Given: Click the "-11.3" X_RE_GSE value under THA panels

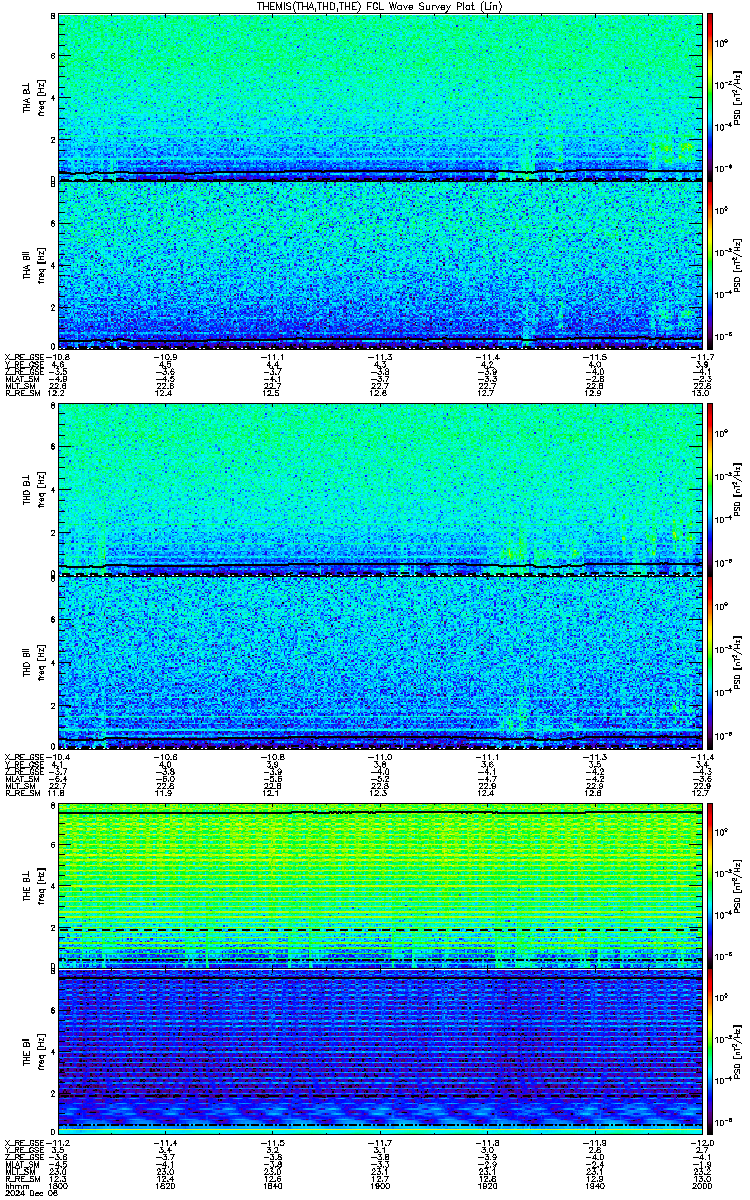Looking at the screenshot, I should [379, 356].
